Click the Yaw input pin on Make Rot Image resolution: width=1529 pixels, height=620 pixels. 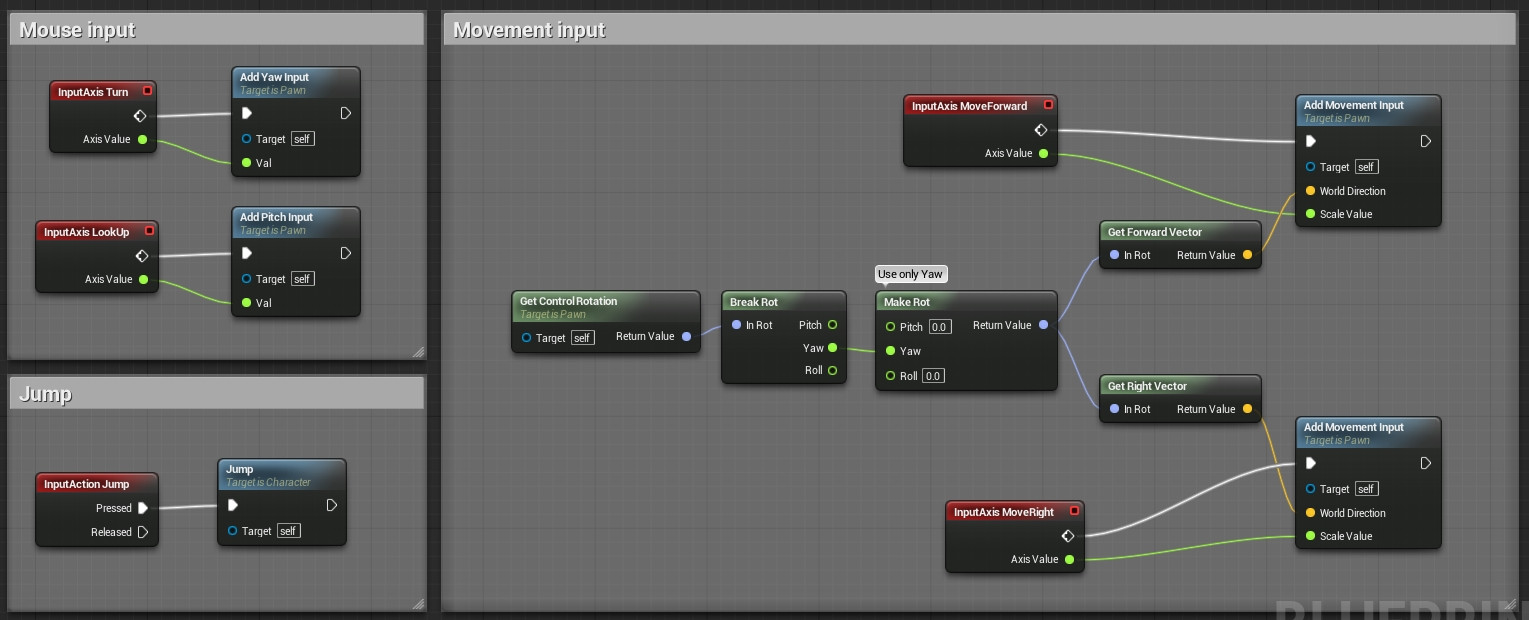pos(890,351)
